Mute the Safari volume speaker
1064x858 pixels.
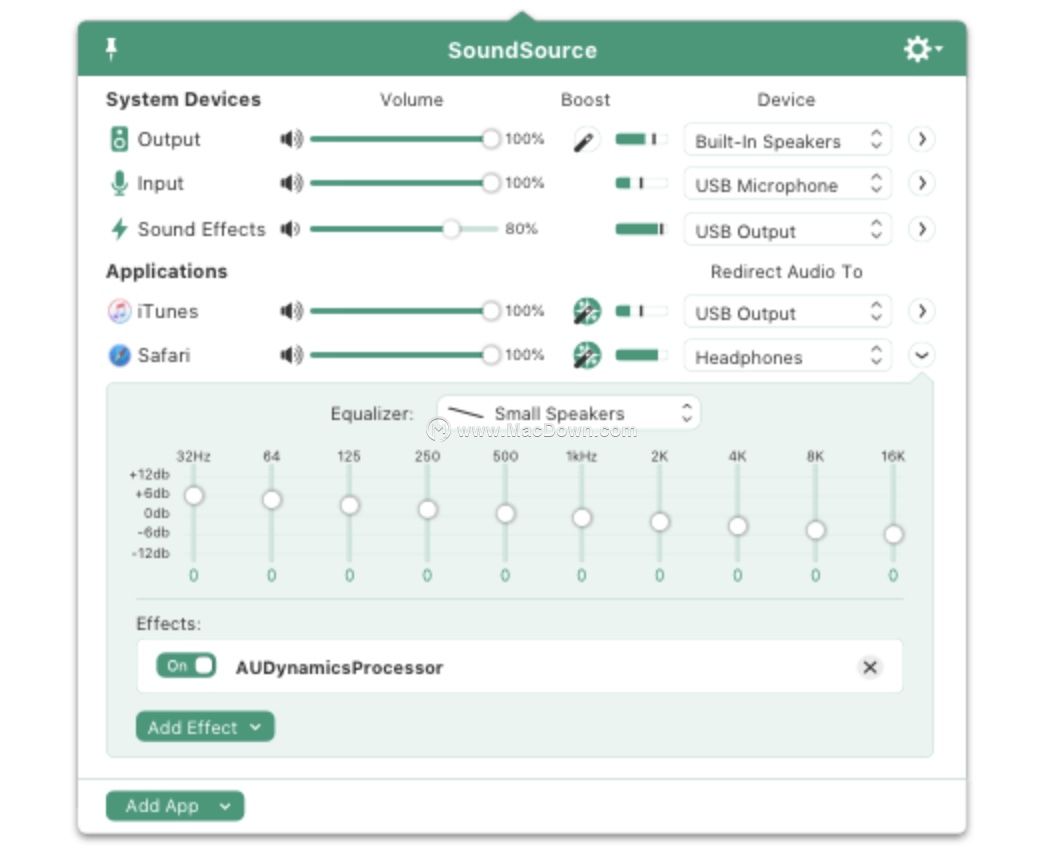(x=292, y=355)
